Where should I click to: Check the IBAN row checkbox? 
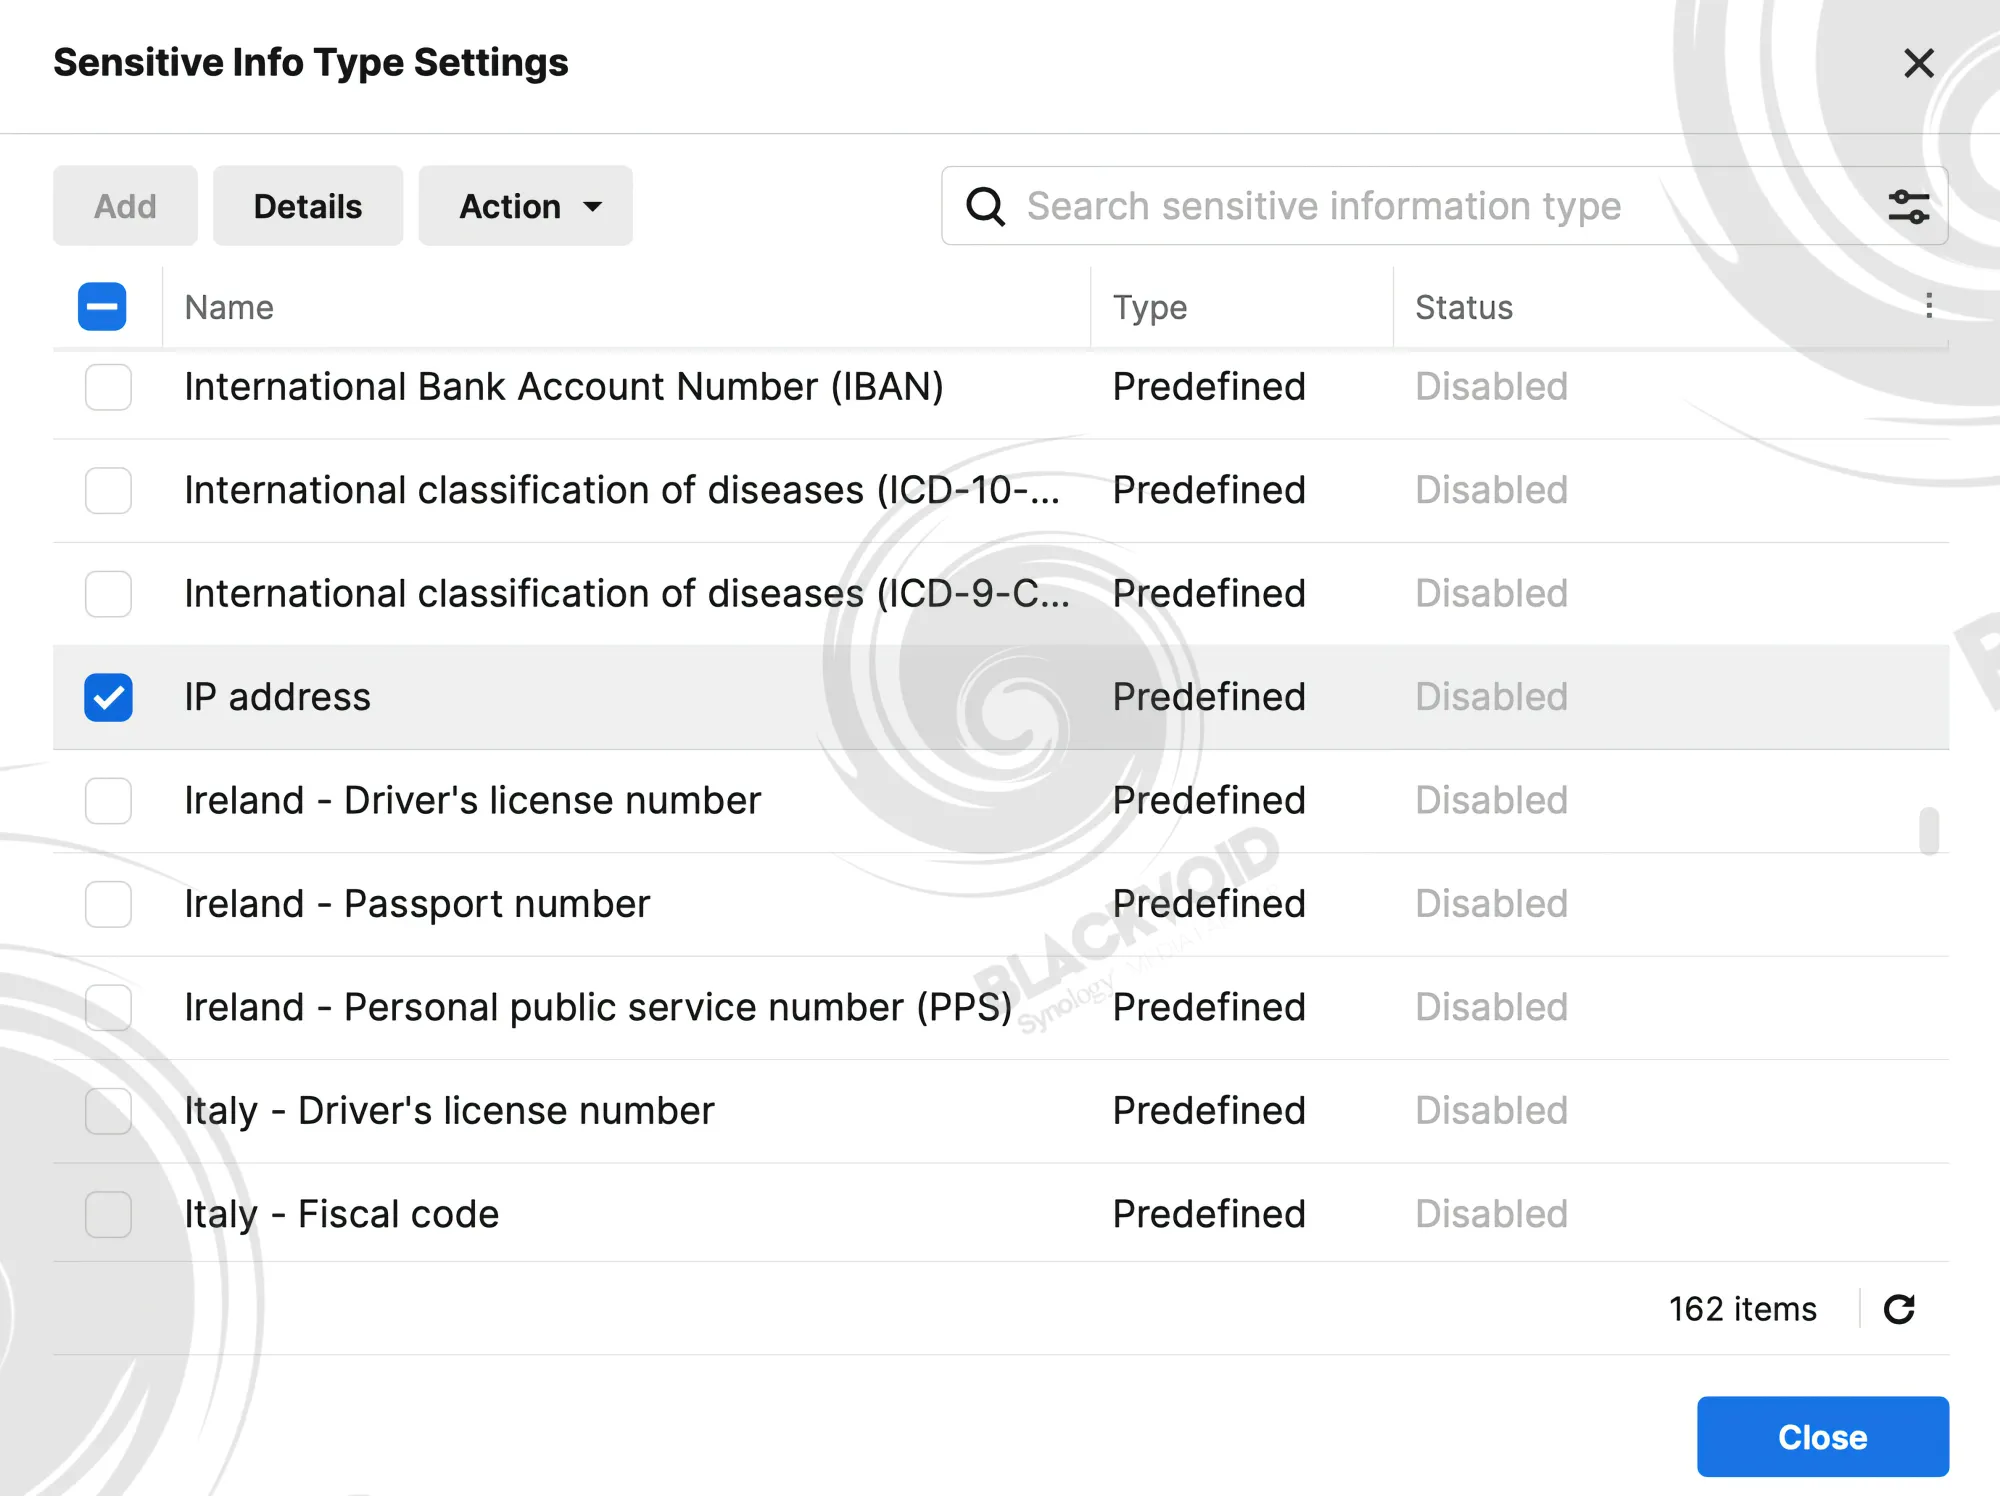click(108, 387)
